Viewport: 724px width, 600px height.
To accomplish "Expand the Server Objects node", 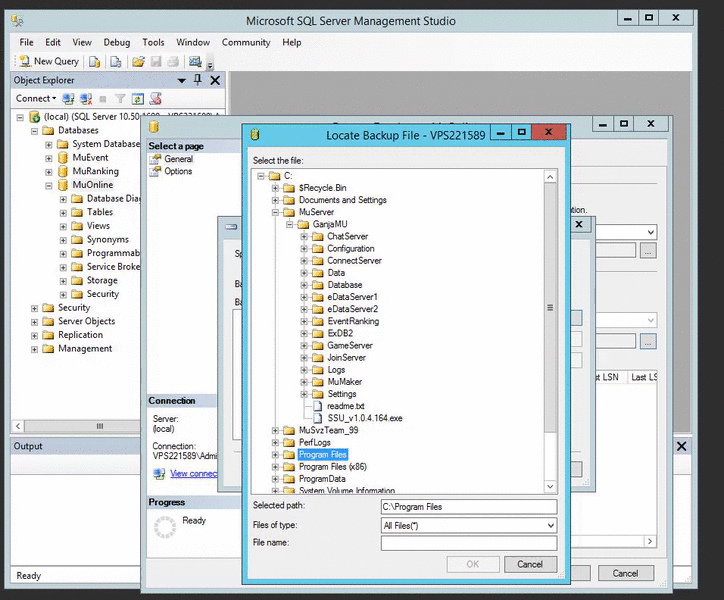I will tap(34, 322).
